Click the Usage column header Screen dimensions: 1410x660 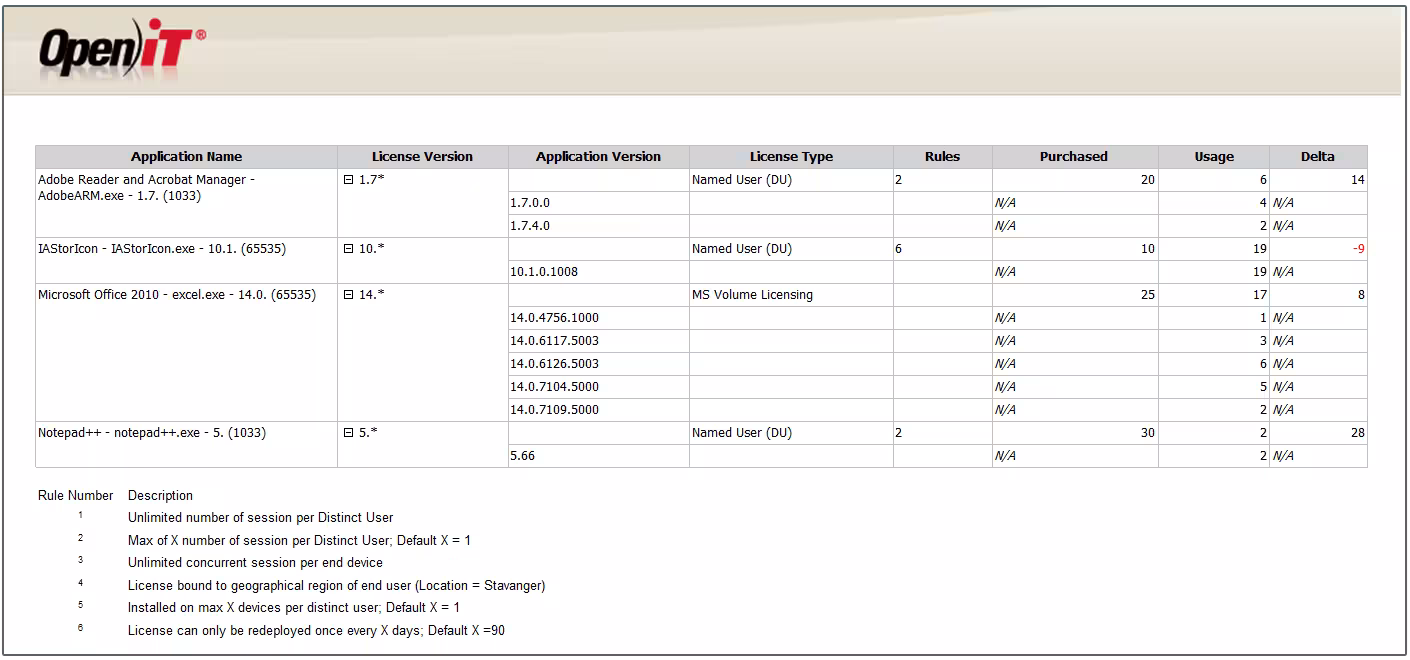(x=1214, y=157)
